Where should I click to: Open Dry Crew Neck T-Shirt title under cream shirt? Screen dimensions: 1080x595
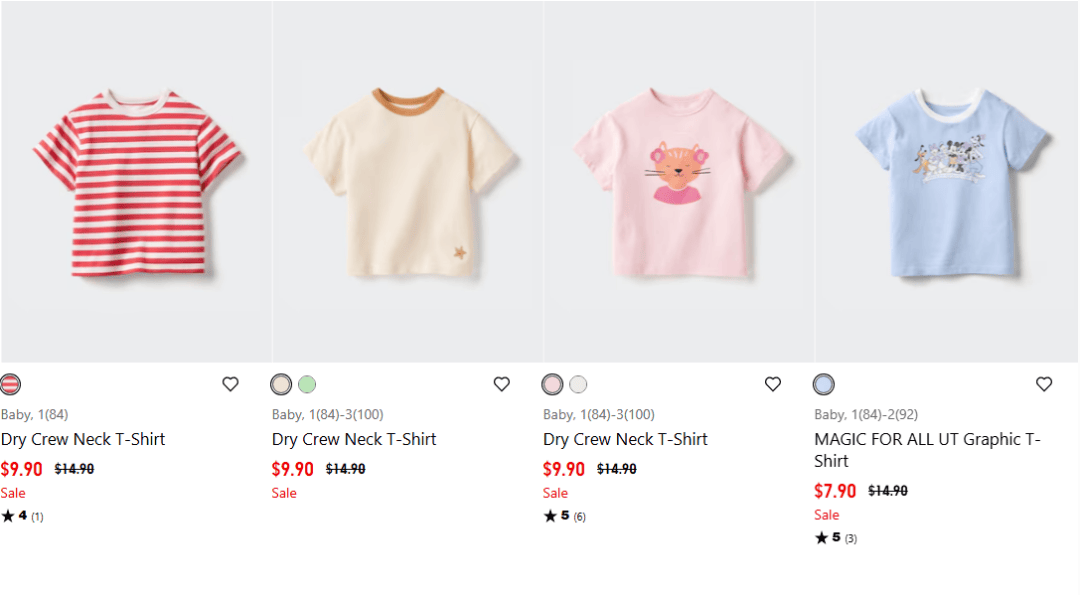[x=354, y=439]
